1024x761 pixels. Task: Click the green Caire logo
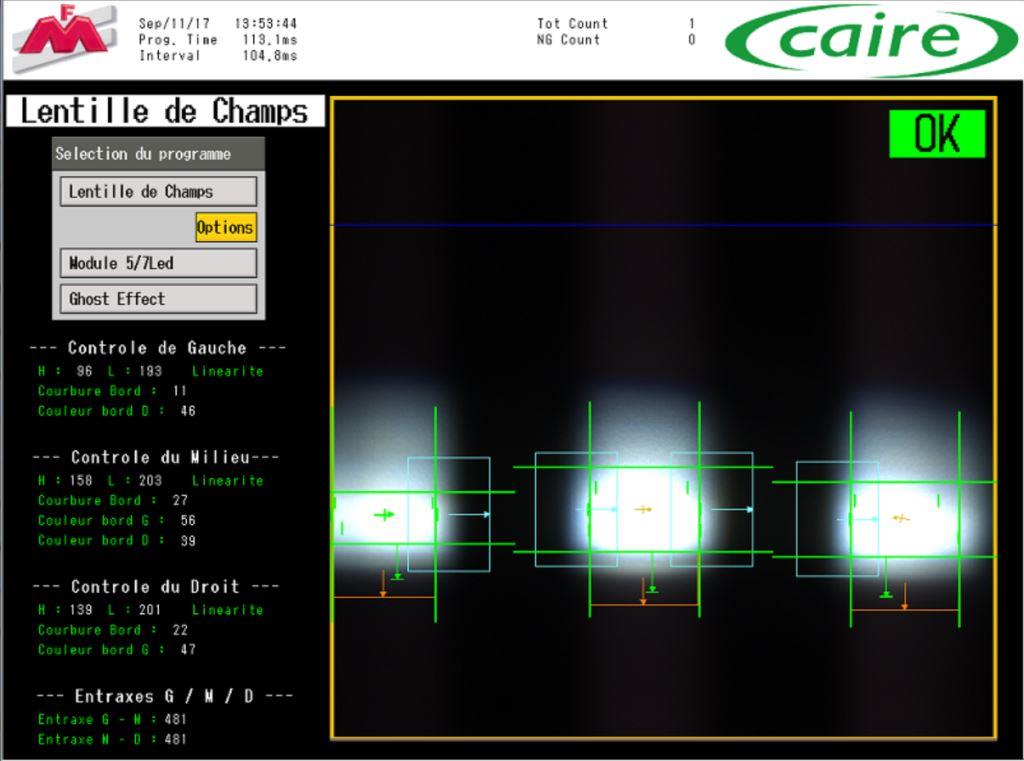[x=870, y=40]
